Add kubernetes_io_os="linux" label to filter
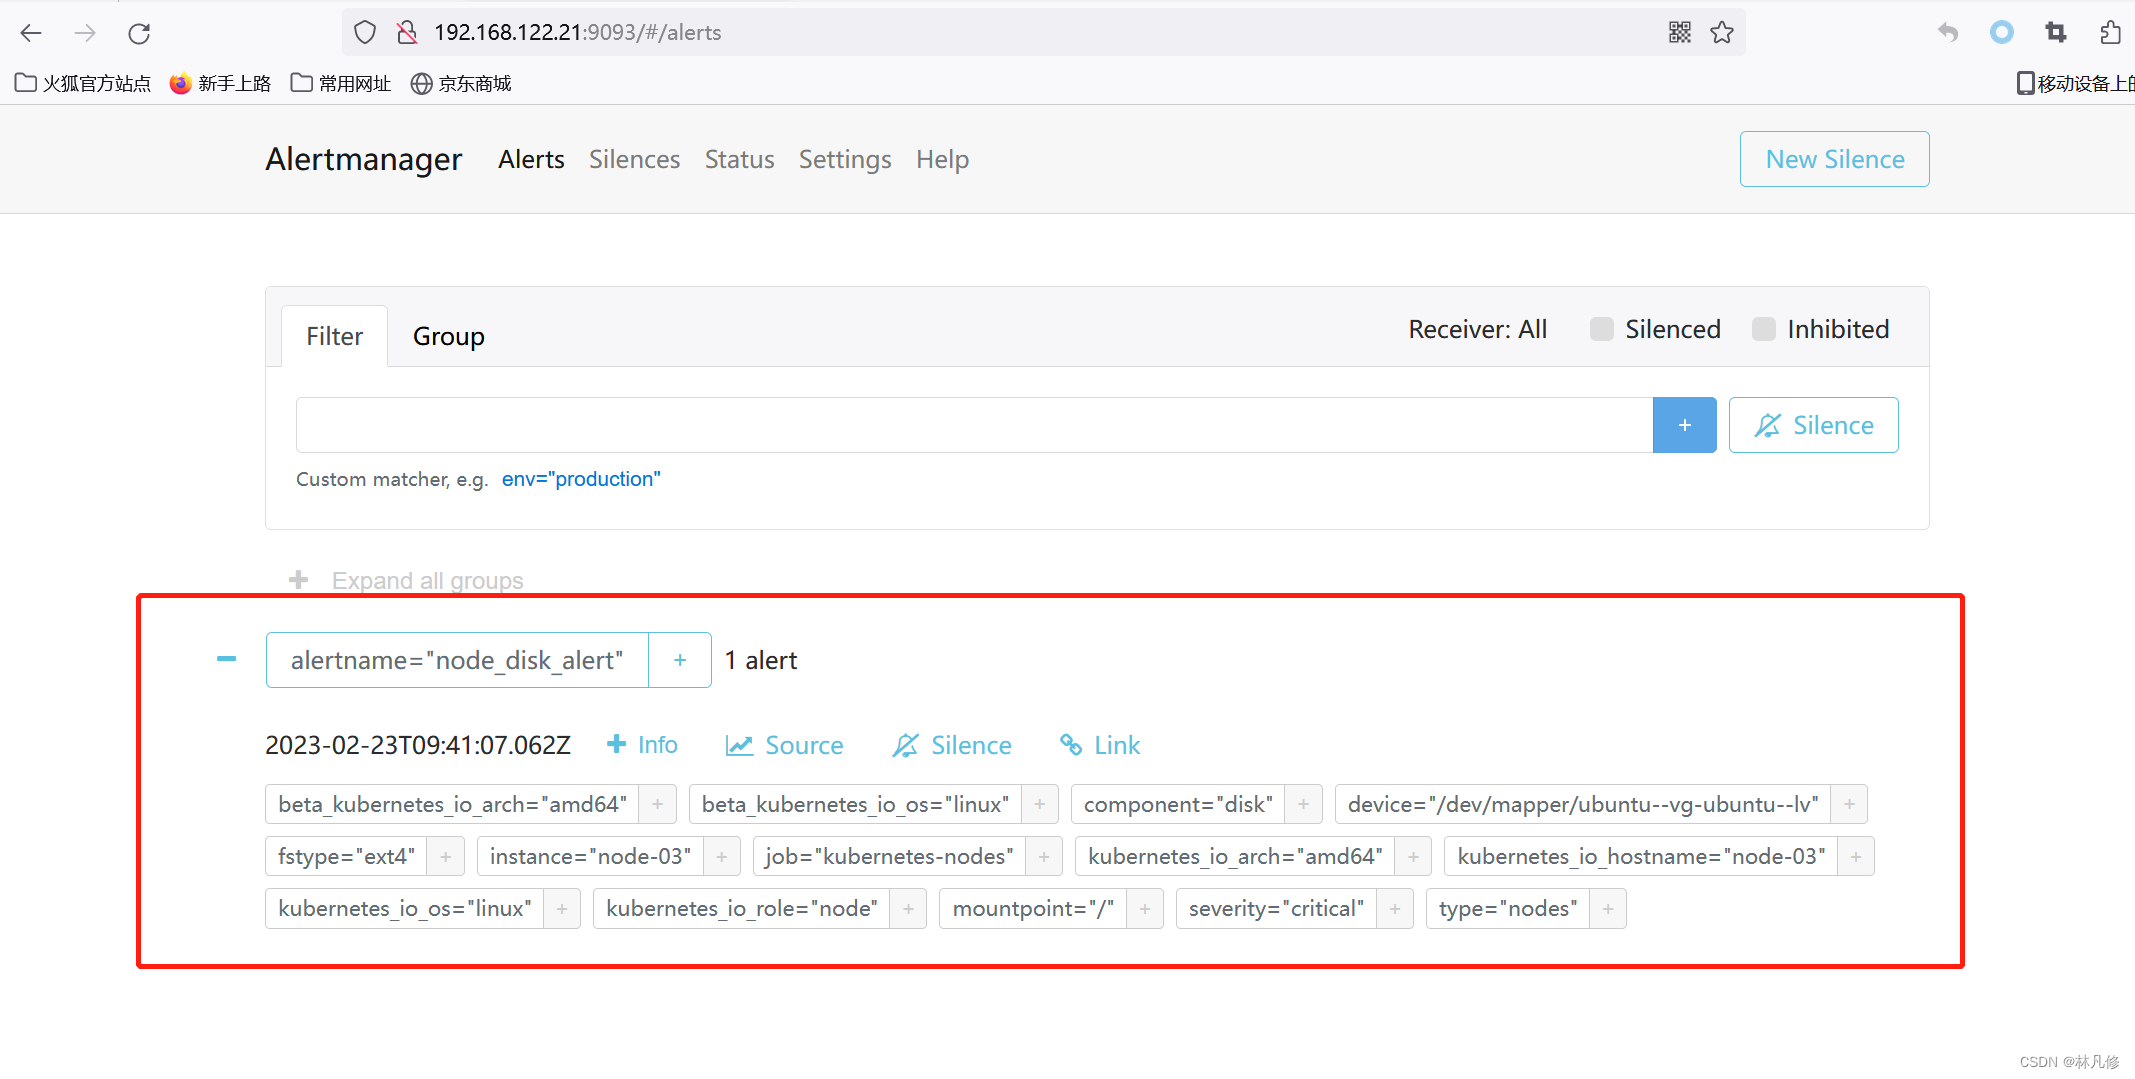This screenshot has height=1079, width=2135. [x=562, y=908]
